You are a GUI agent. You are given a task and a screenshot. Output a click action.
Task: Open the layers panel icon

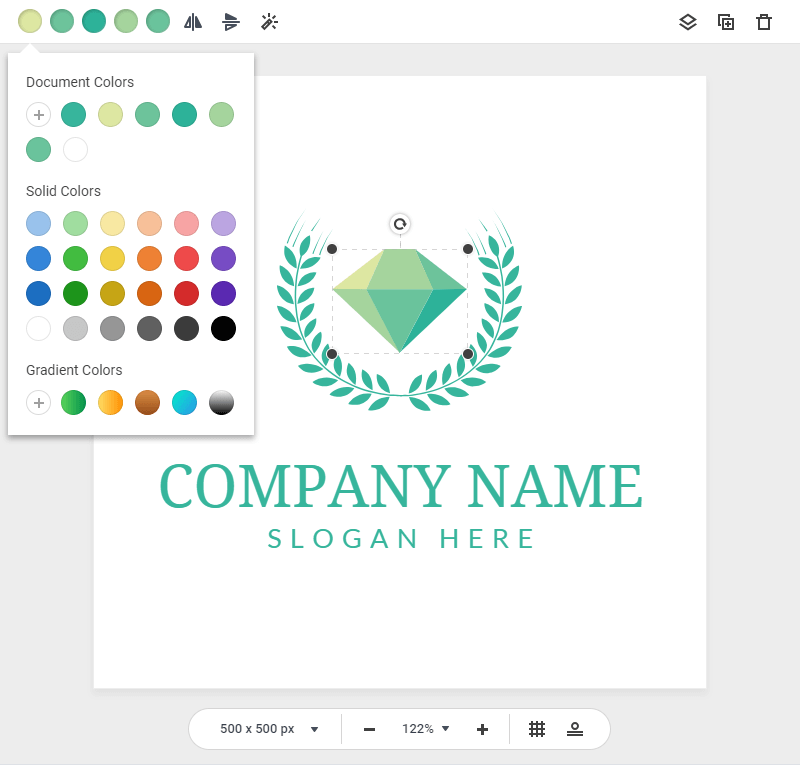coord(688,22)
